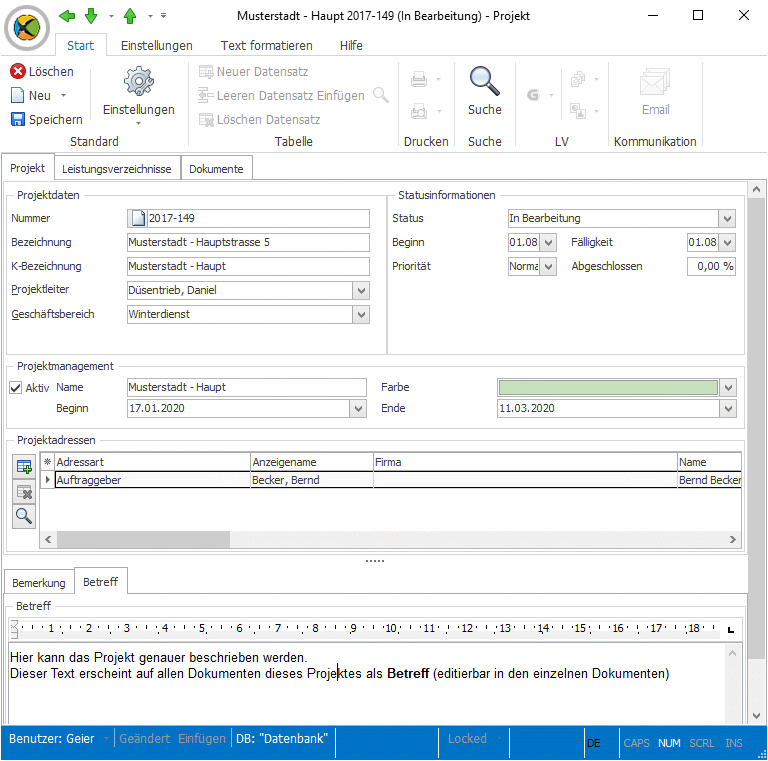Screen dimensions: 768x761
Task: Click the Adressart column header
Action: (152, 462)
